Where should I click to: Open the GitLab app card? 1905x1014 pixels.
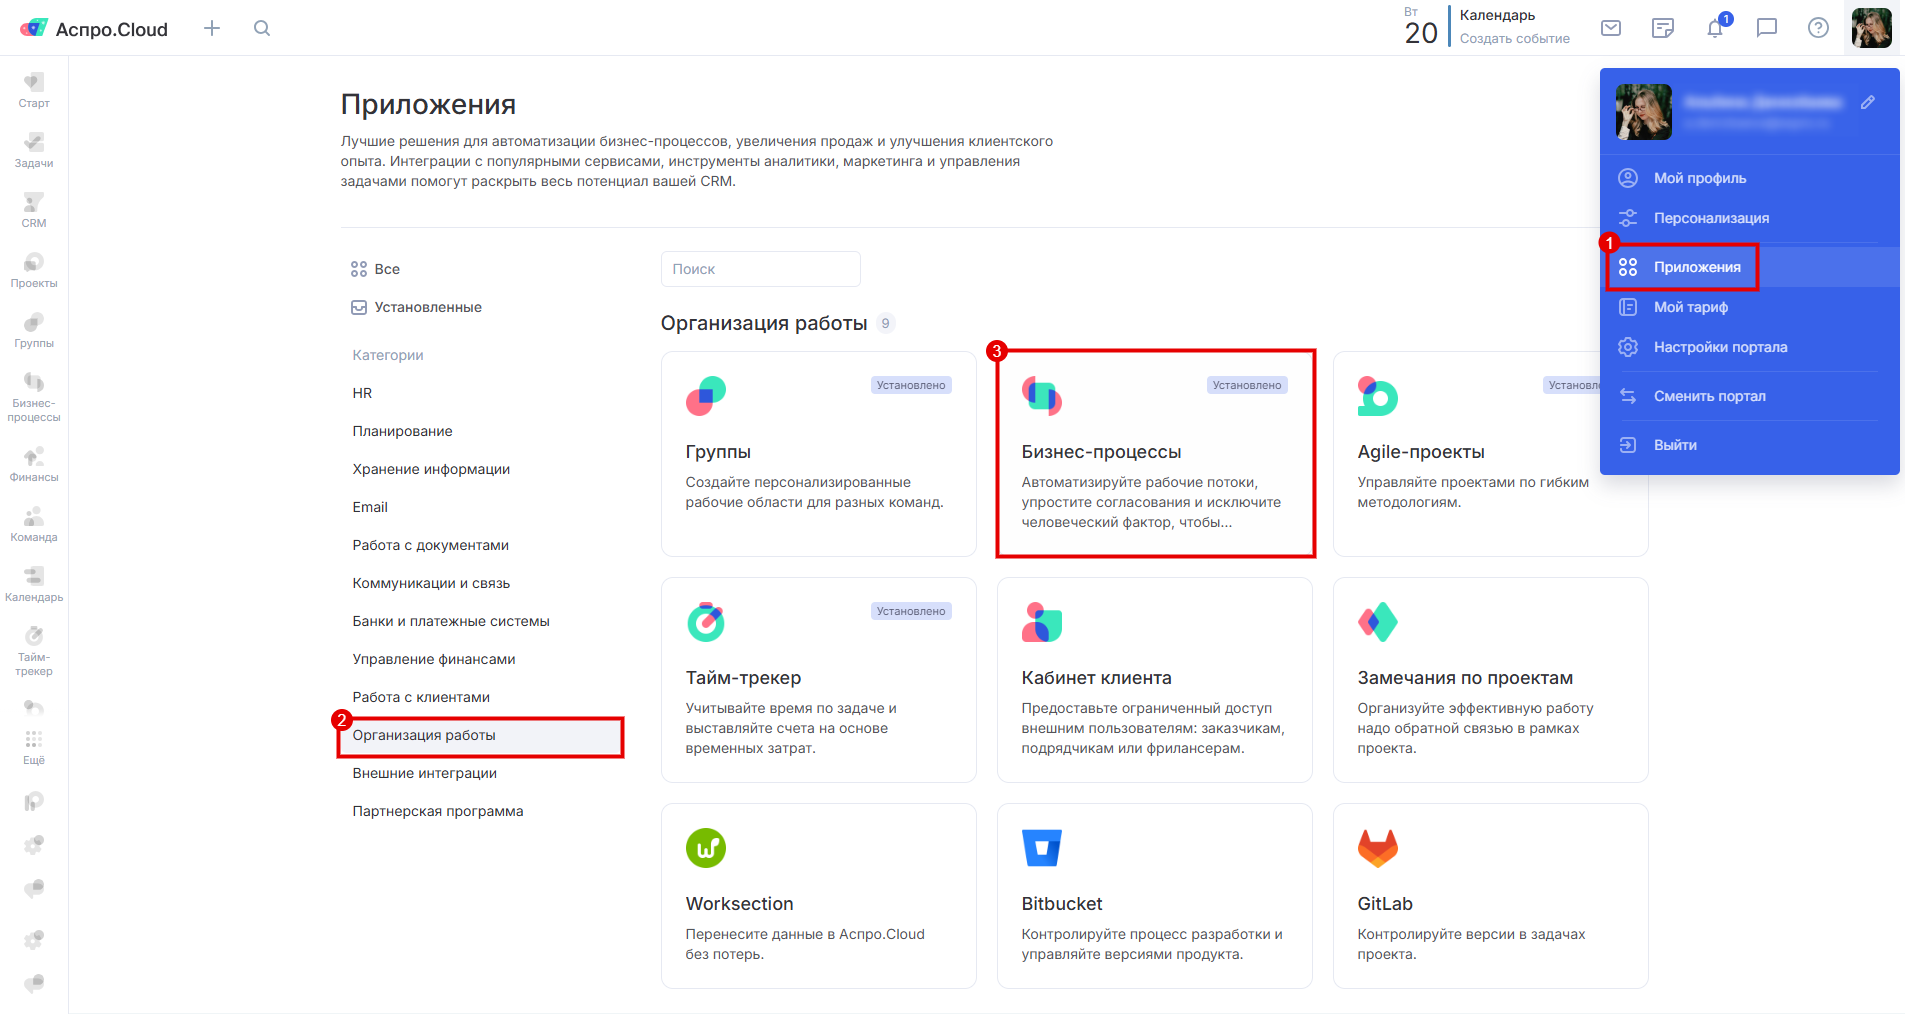[x=1490, y=896]
